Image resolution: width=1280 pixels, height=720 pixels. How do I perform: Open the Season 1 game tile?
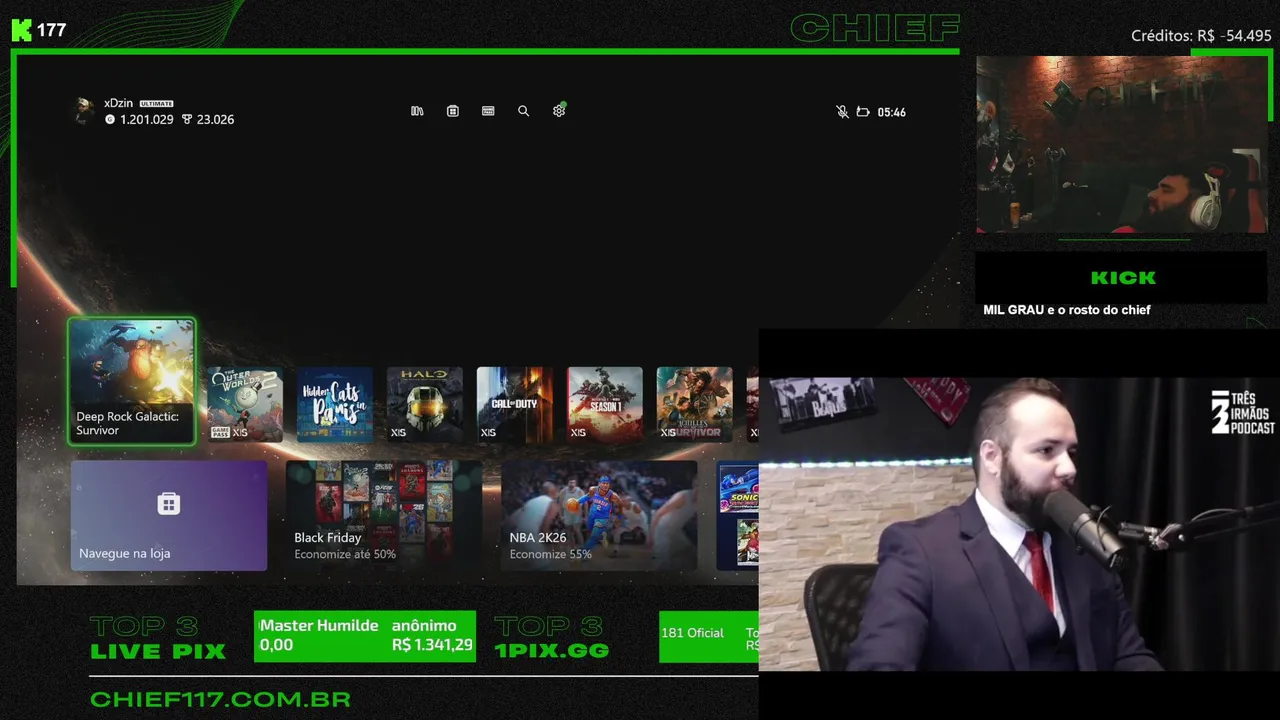click(605, 404)
